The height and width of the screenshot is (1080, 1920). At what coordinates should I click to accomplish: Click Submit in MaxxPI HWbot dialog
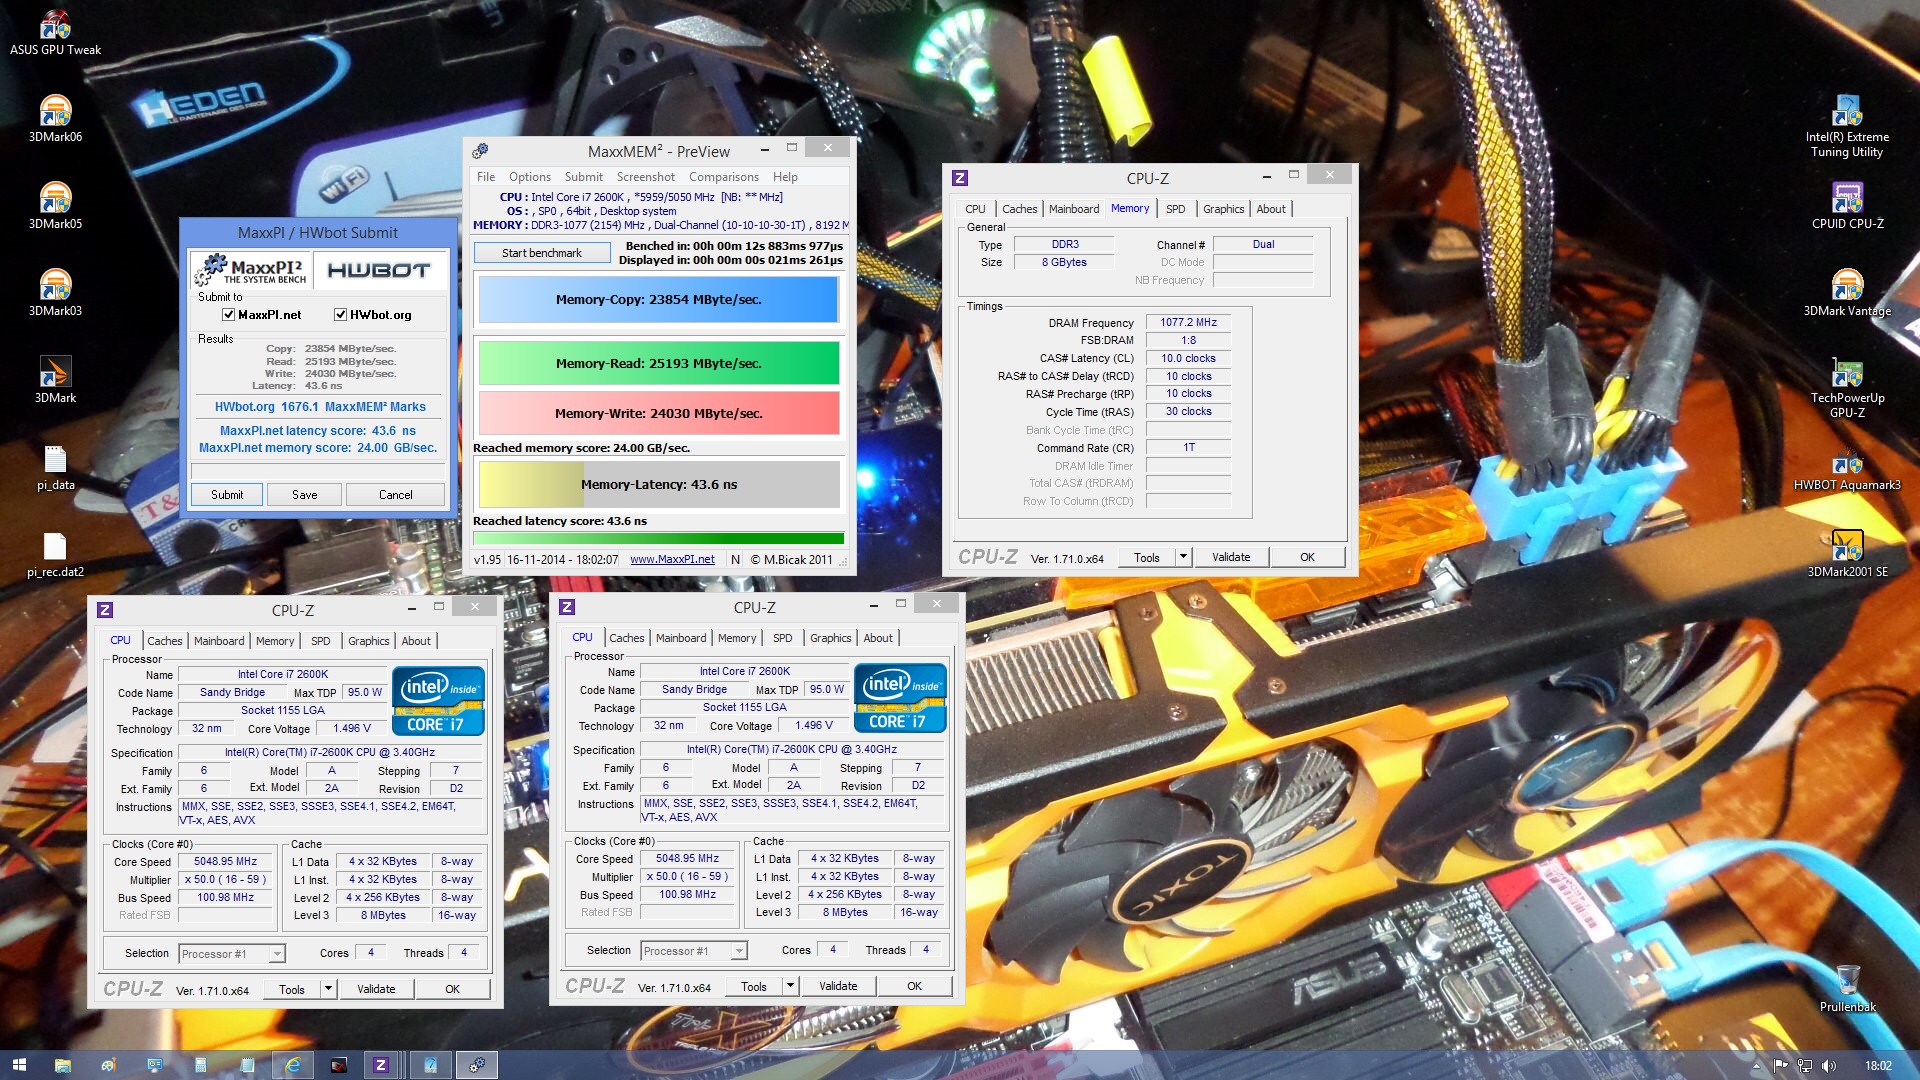click(x=227, y=495)
